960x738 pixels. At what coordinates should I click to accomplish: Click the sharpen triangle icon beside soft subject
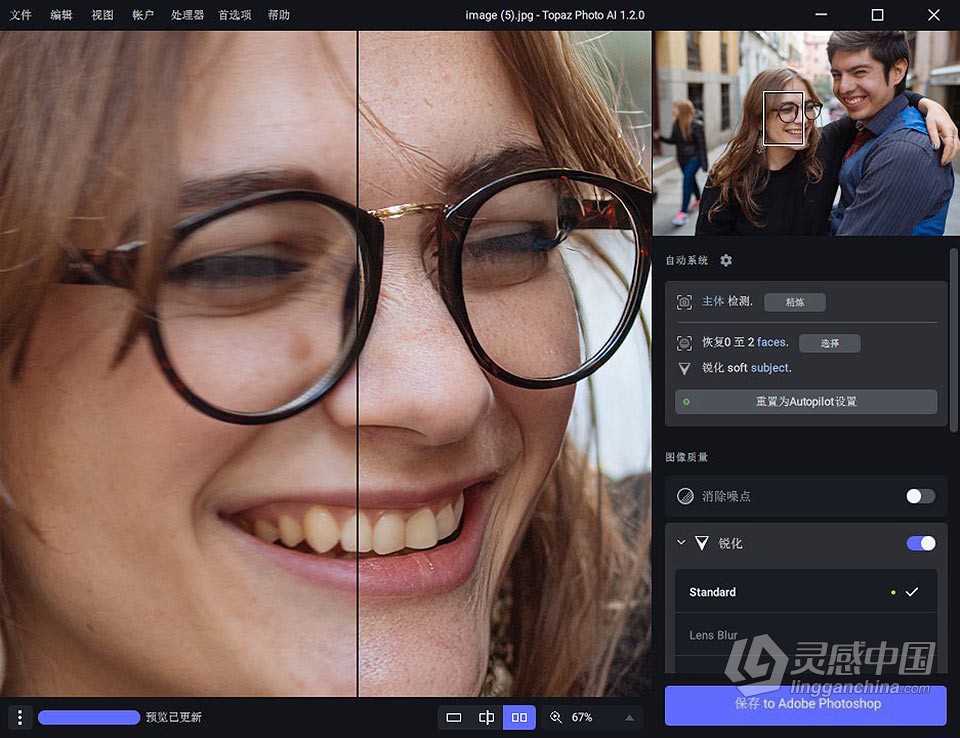(x=684, y=369)
